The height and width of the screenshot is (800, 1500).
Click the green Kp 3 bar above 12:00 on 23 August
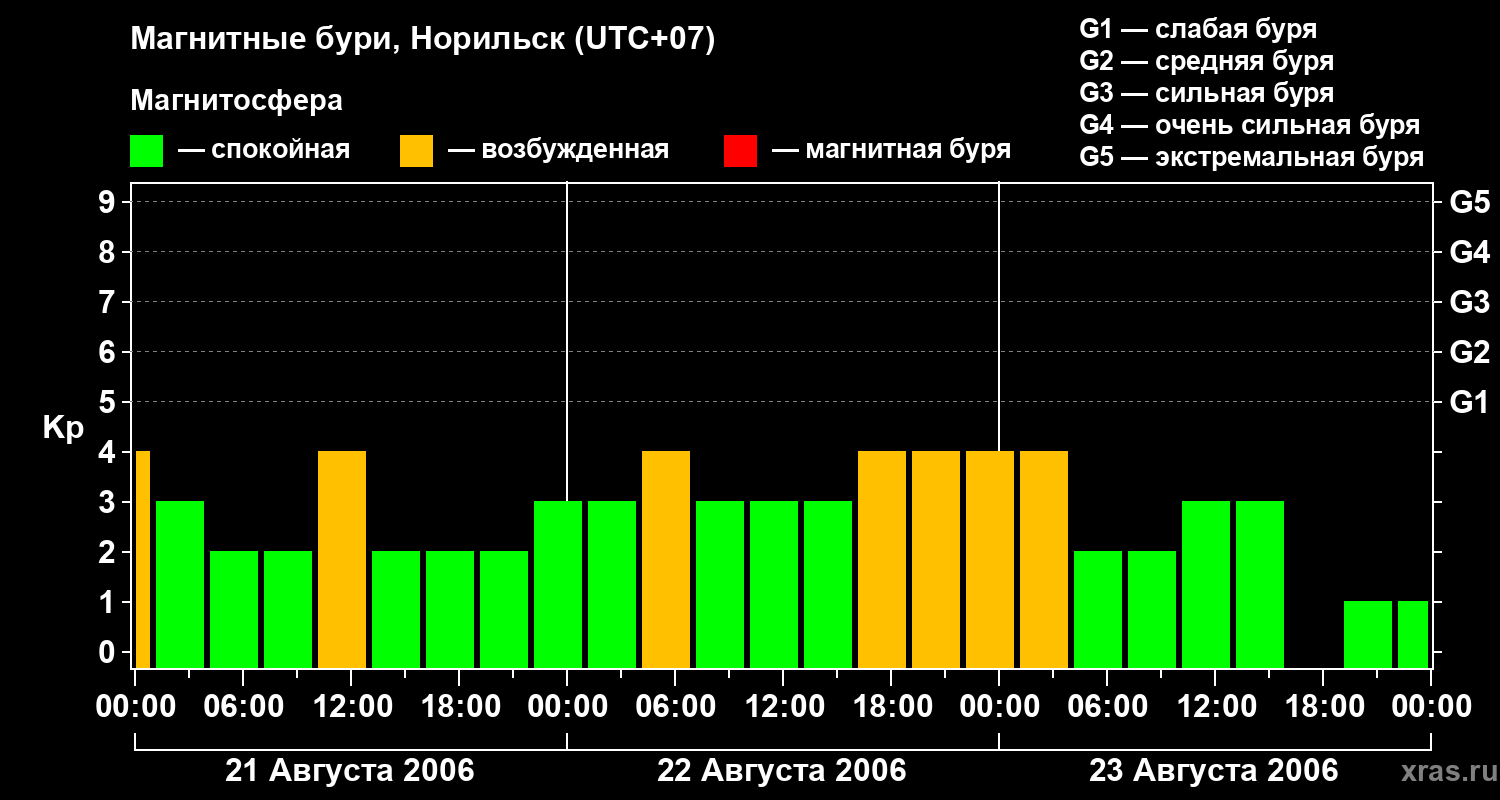point(1206,584)
